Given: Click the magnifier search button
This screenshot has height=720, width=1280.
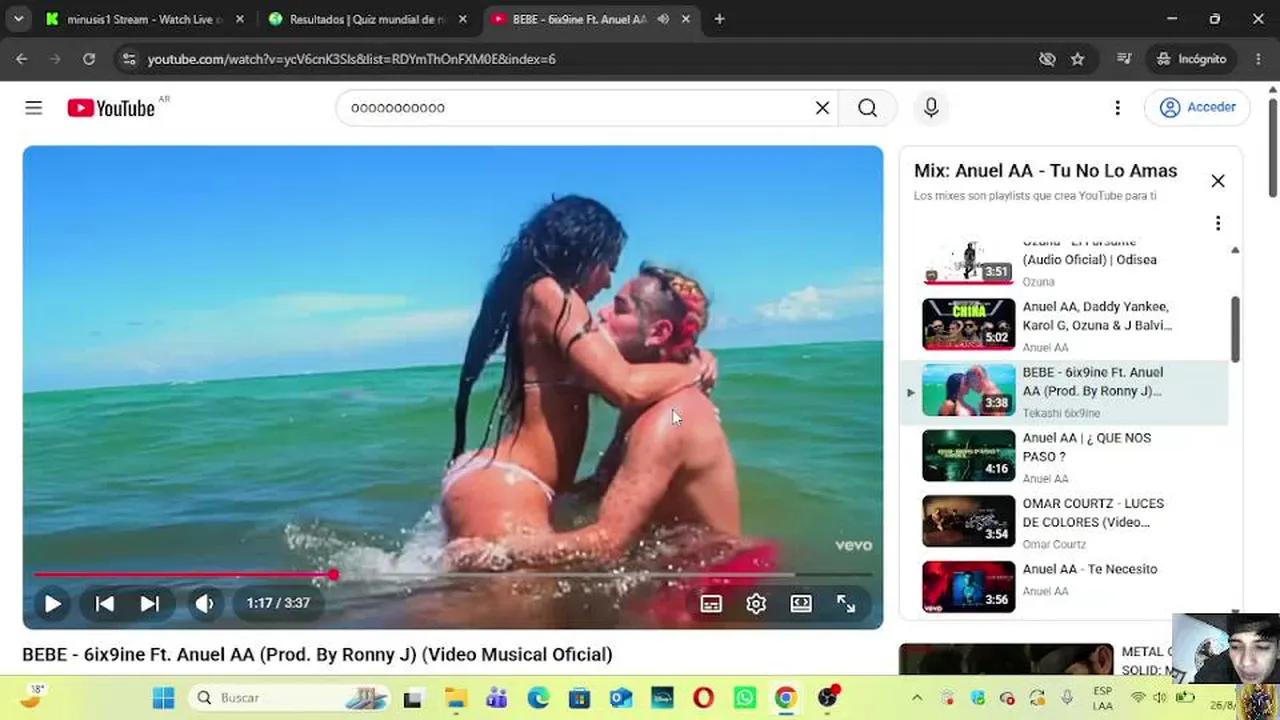Looking at the screenshot, I should 867,108.
